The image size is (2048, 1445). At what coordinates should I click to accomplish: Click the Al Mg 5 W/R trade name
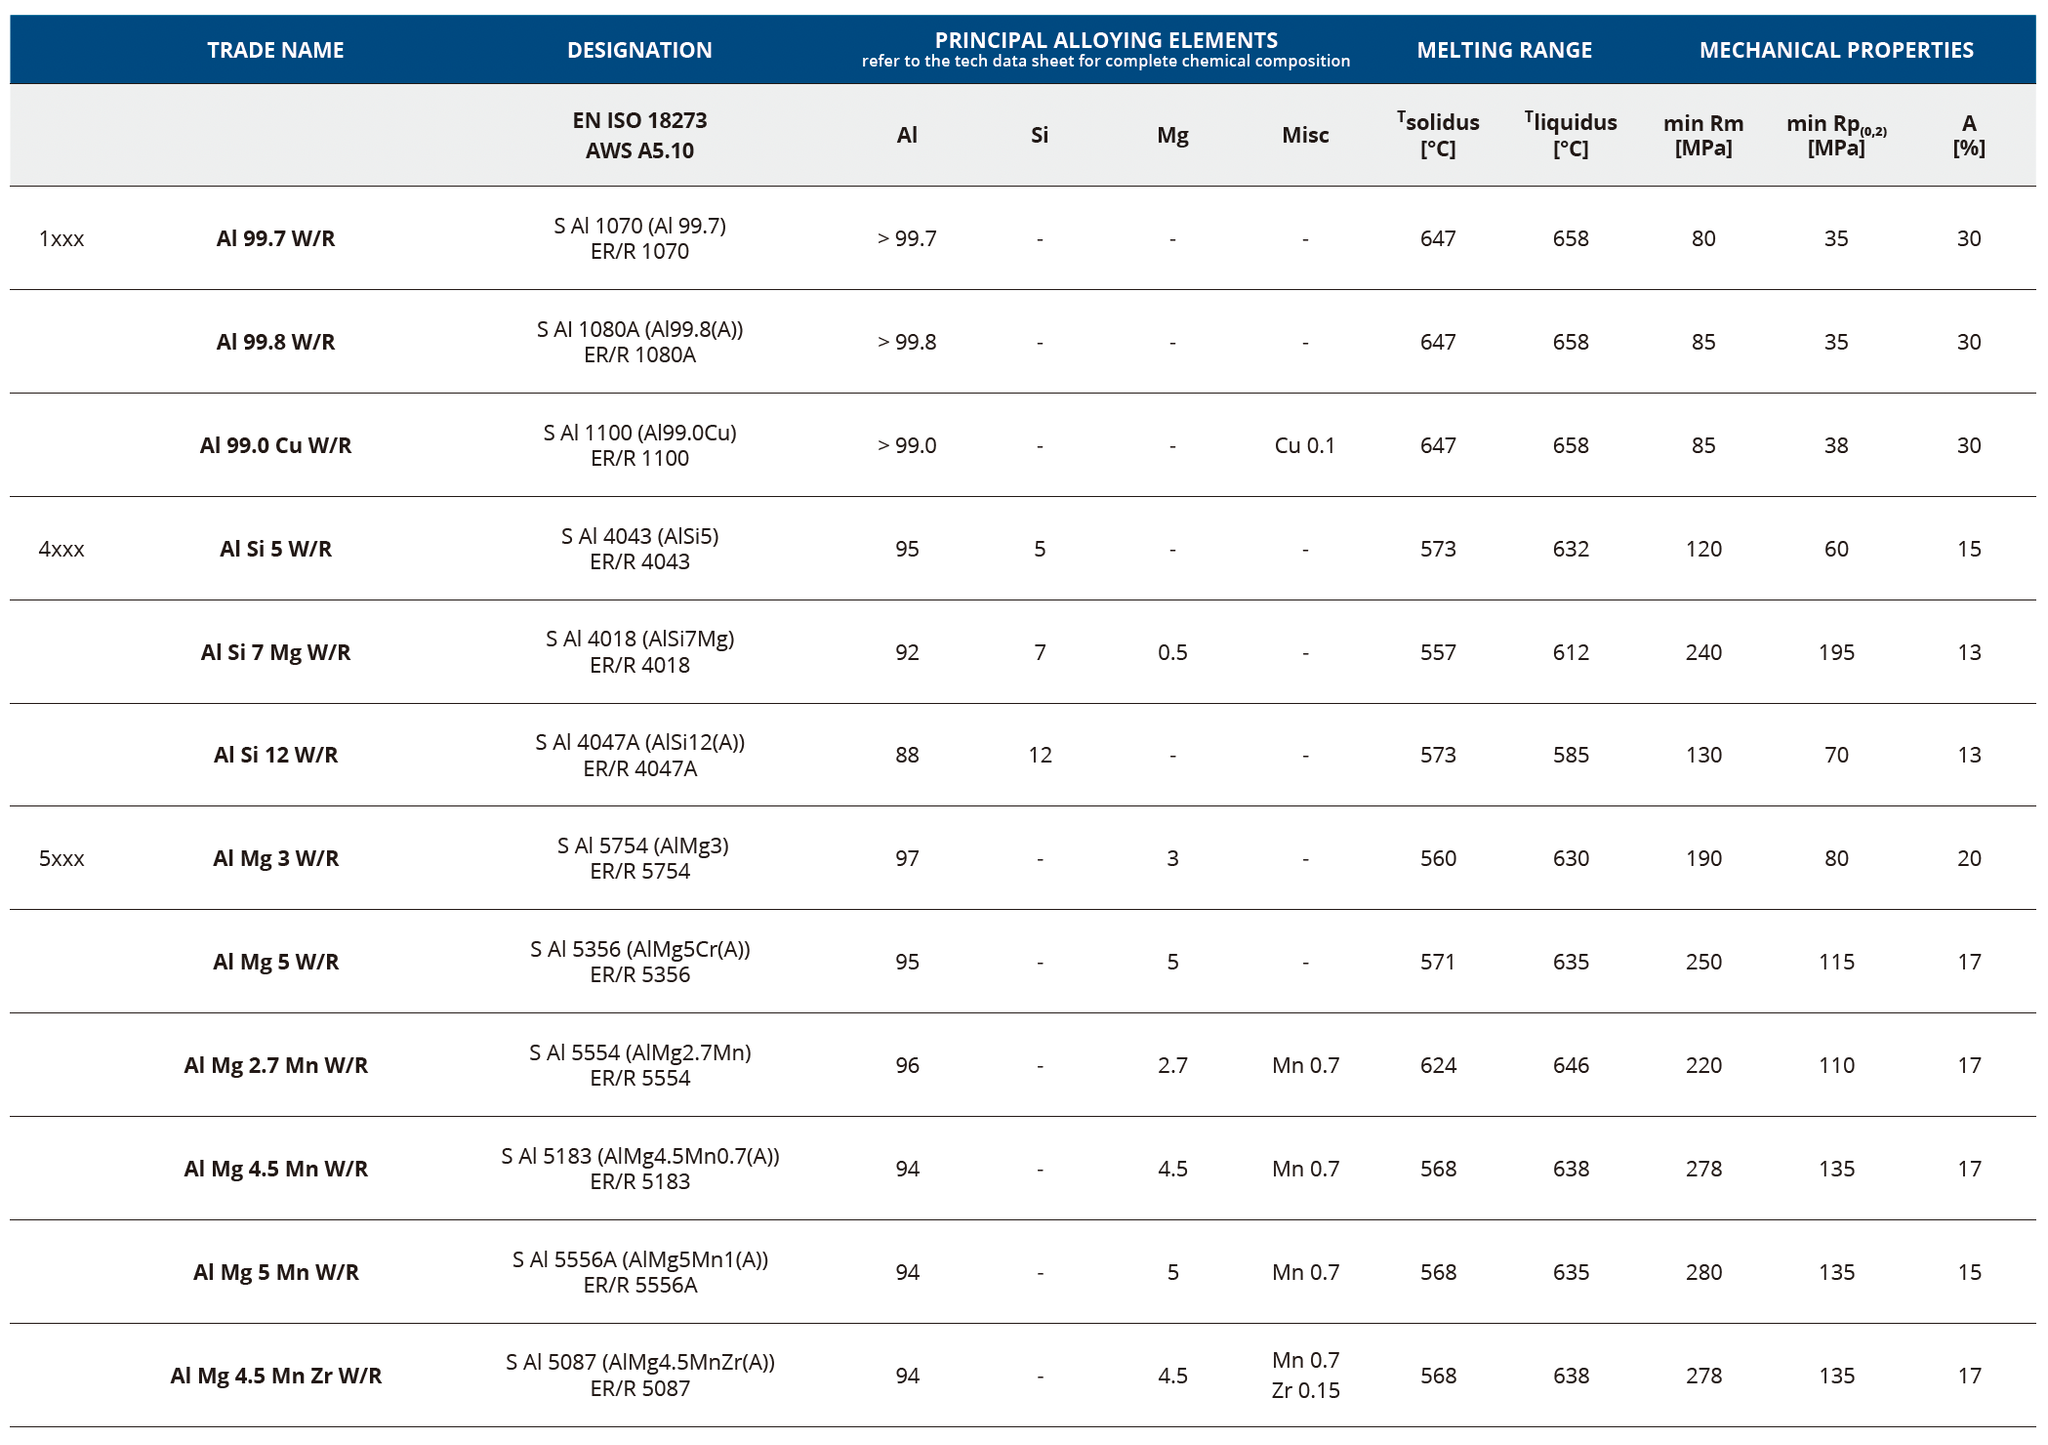pyautogui.click(x=275, y=962)
